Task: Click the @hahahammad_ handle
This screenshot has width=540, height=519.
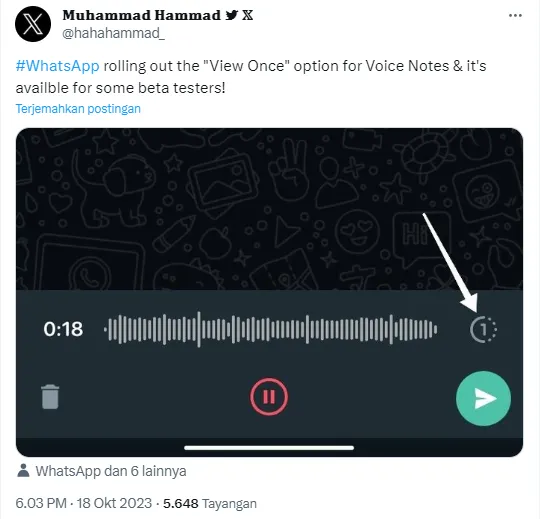Action: pyautogui.click(x=113, y=33)
